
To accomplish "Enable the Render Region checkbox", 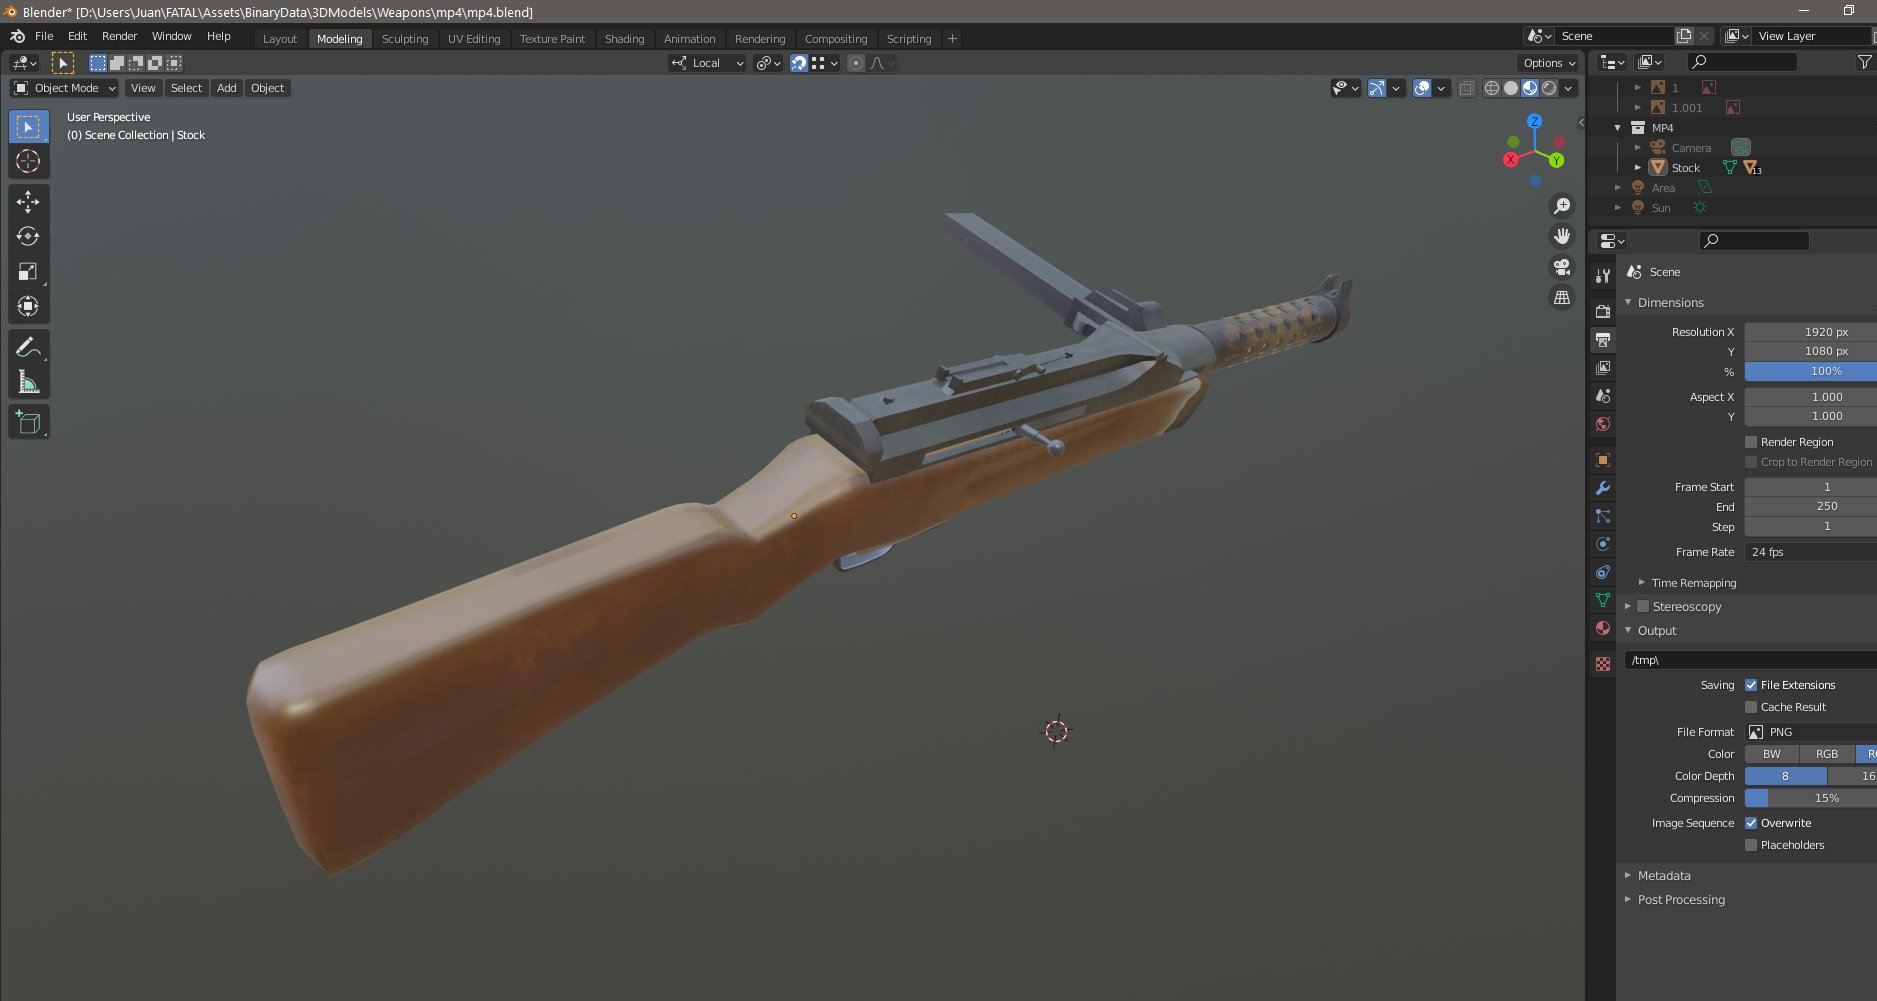I will (x=1751, y=442).
